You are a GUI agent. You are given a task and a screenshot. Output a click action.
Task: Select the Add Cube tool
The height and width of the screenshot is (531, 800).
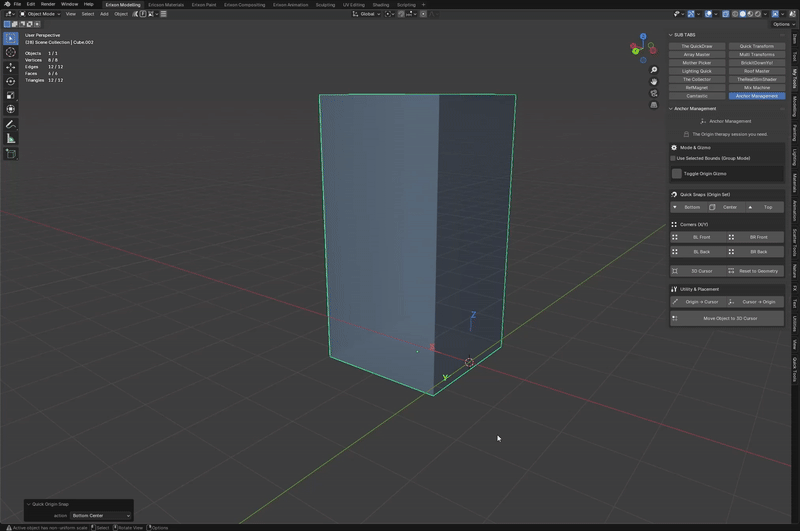tap(11, 154)
